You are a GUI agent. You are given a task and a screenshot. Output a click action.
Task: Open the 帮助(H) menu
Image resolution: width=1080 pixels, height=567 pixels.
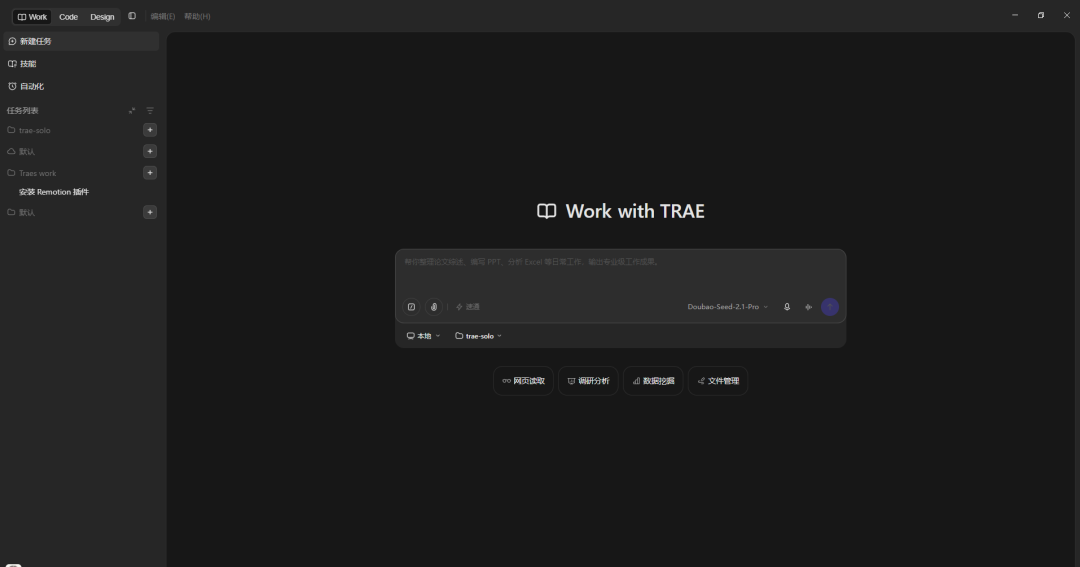coord(197,17)
